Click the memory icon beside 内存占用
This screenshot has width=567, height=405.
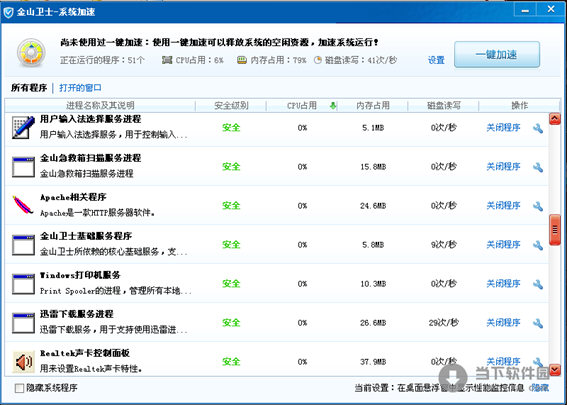242,60
